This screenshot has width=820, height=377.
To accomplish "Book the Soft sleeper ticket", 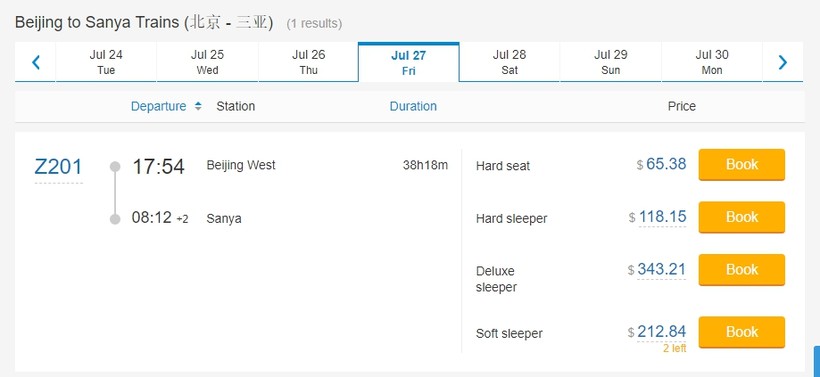I will coord(742,332).
